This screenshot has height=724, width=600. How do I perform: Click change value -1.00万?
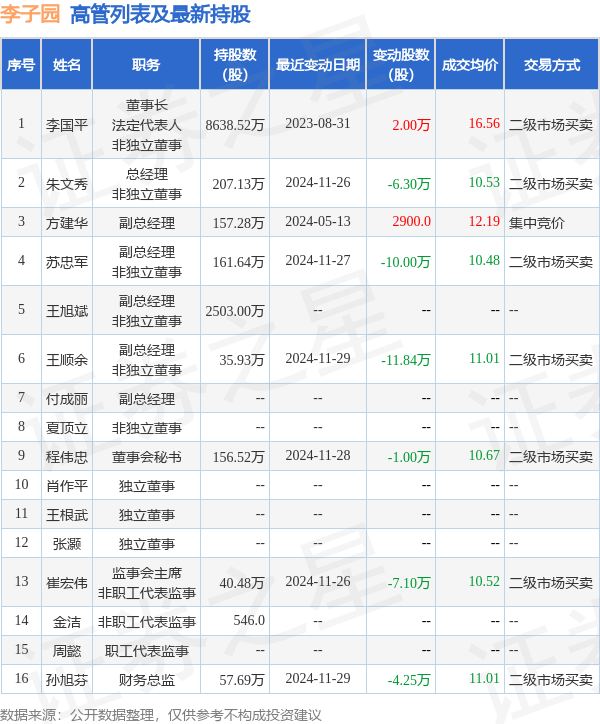409,457
